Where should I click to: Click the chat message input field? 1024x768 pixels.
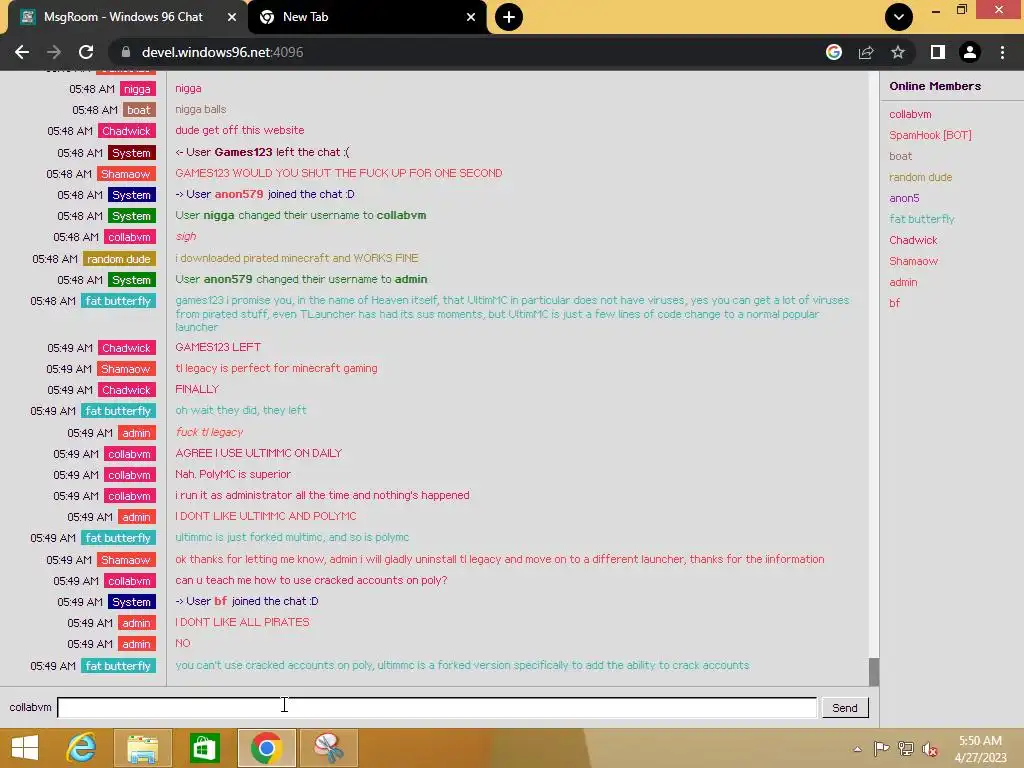437,707
